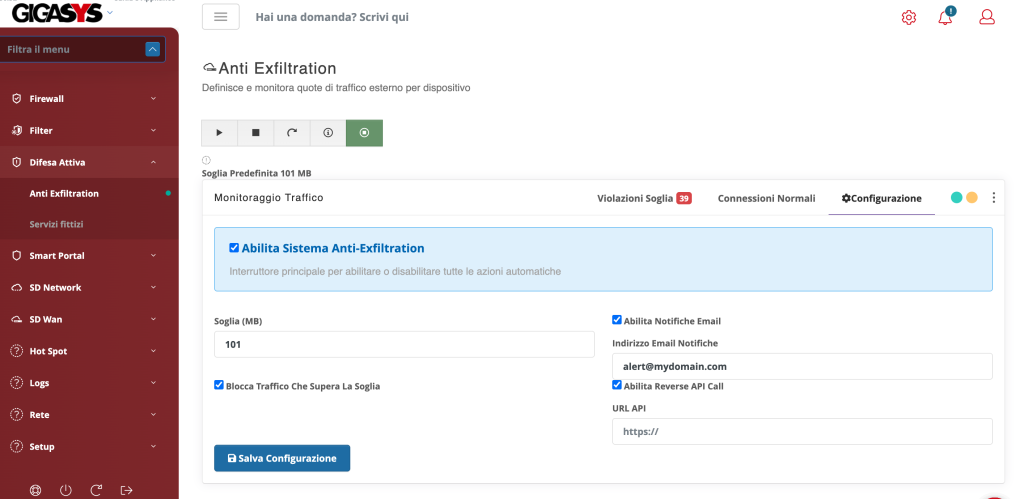Click the Hai una domanda search box
The width and height of the screenshot is (1024, 499).
click(332, 17)
